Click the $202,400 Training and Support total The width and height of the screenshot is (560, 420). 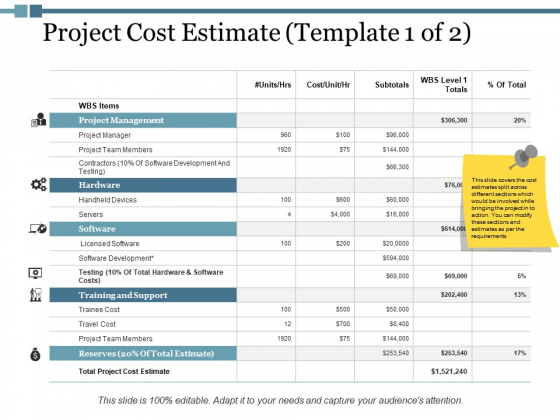(454, 295)
